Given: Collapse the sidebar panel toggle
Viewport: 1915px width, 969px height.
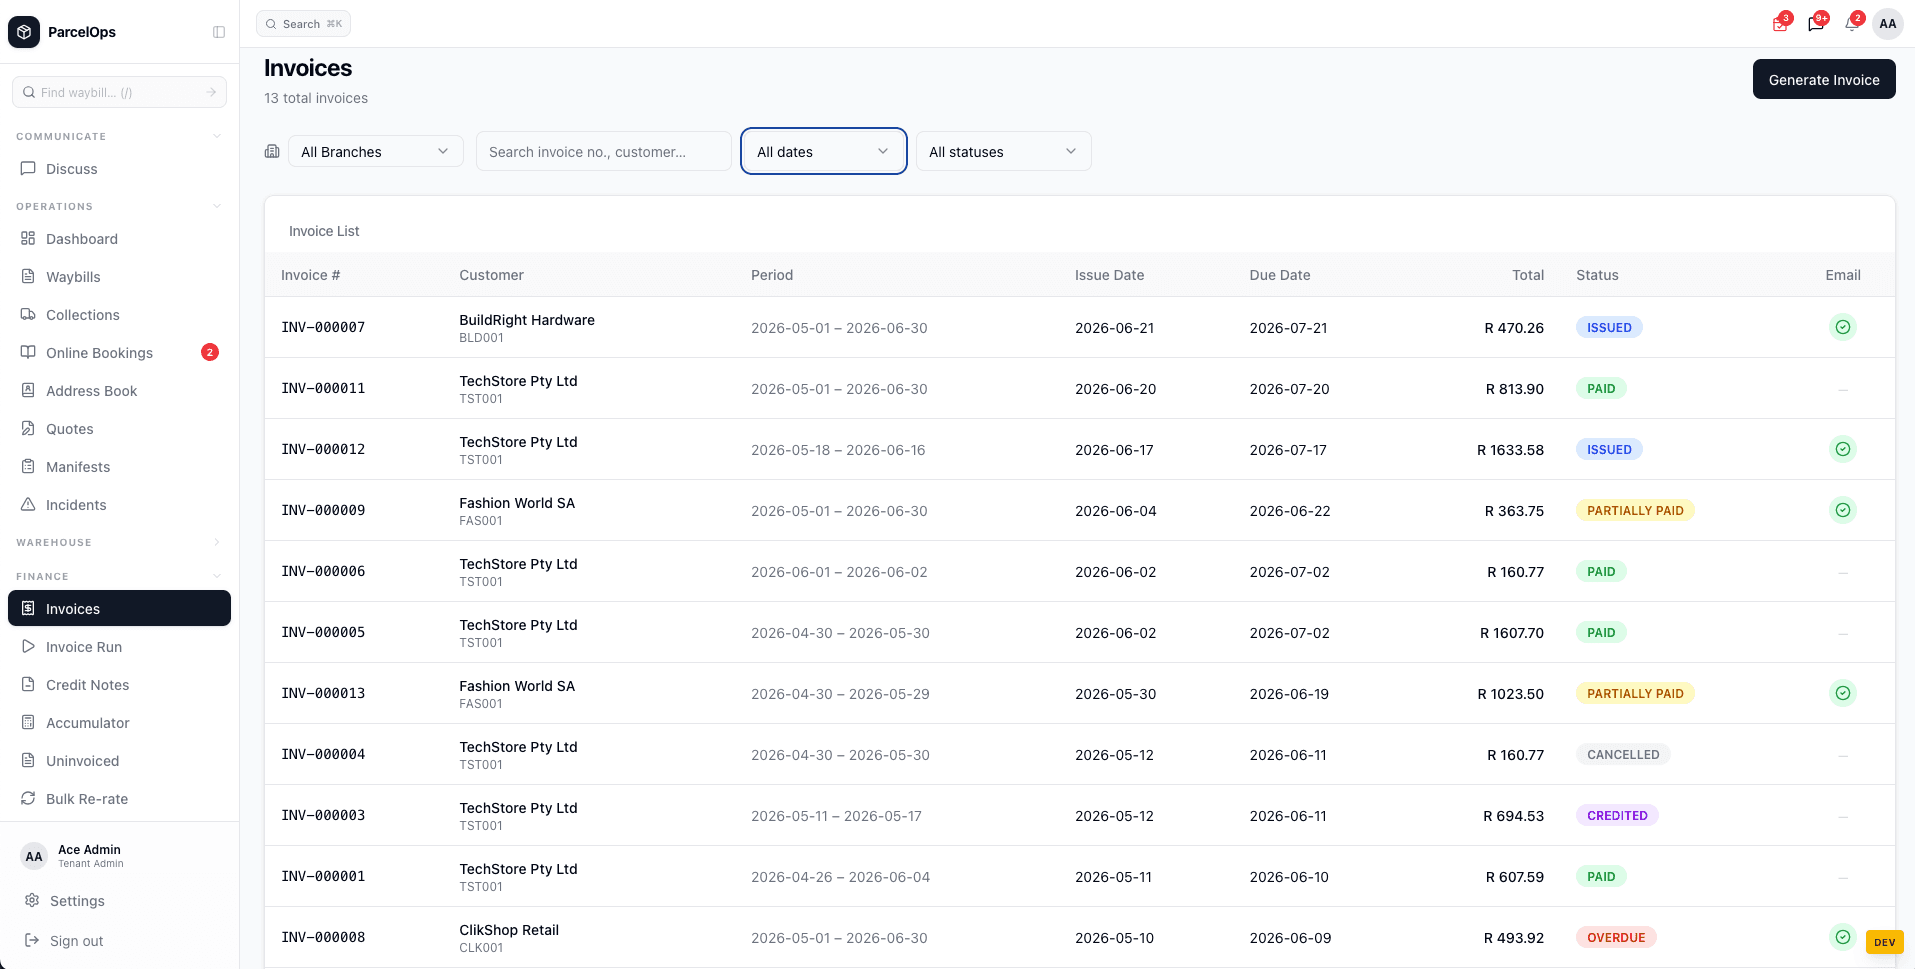Looking at the screenshot, I should pyautogui.click(x=219, y=32).
